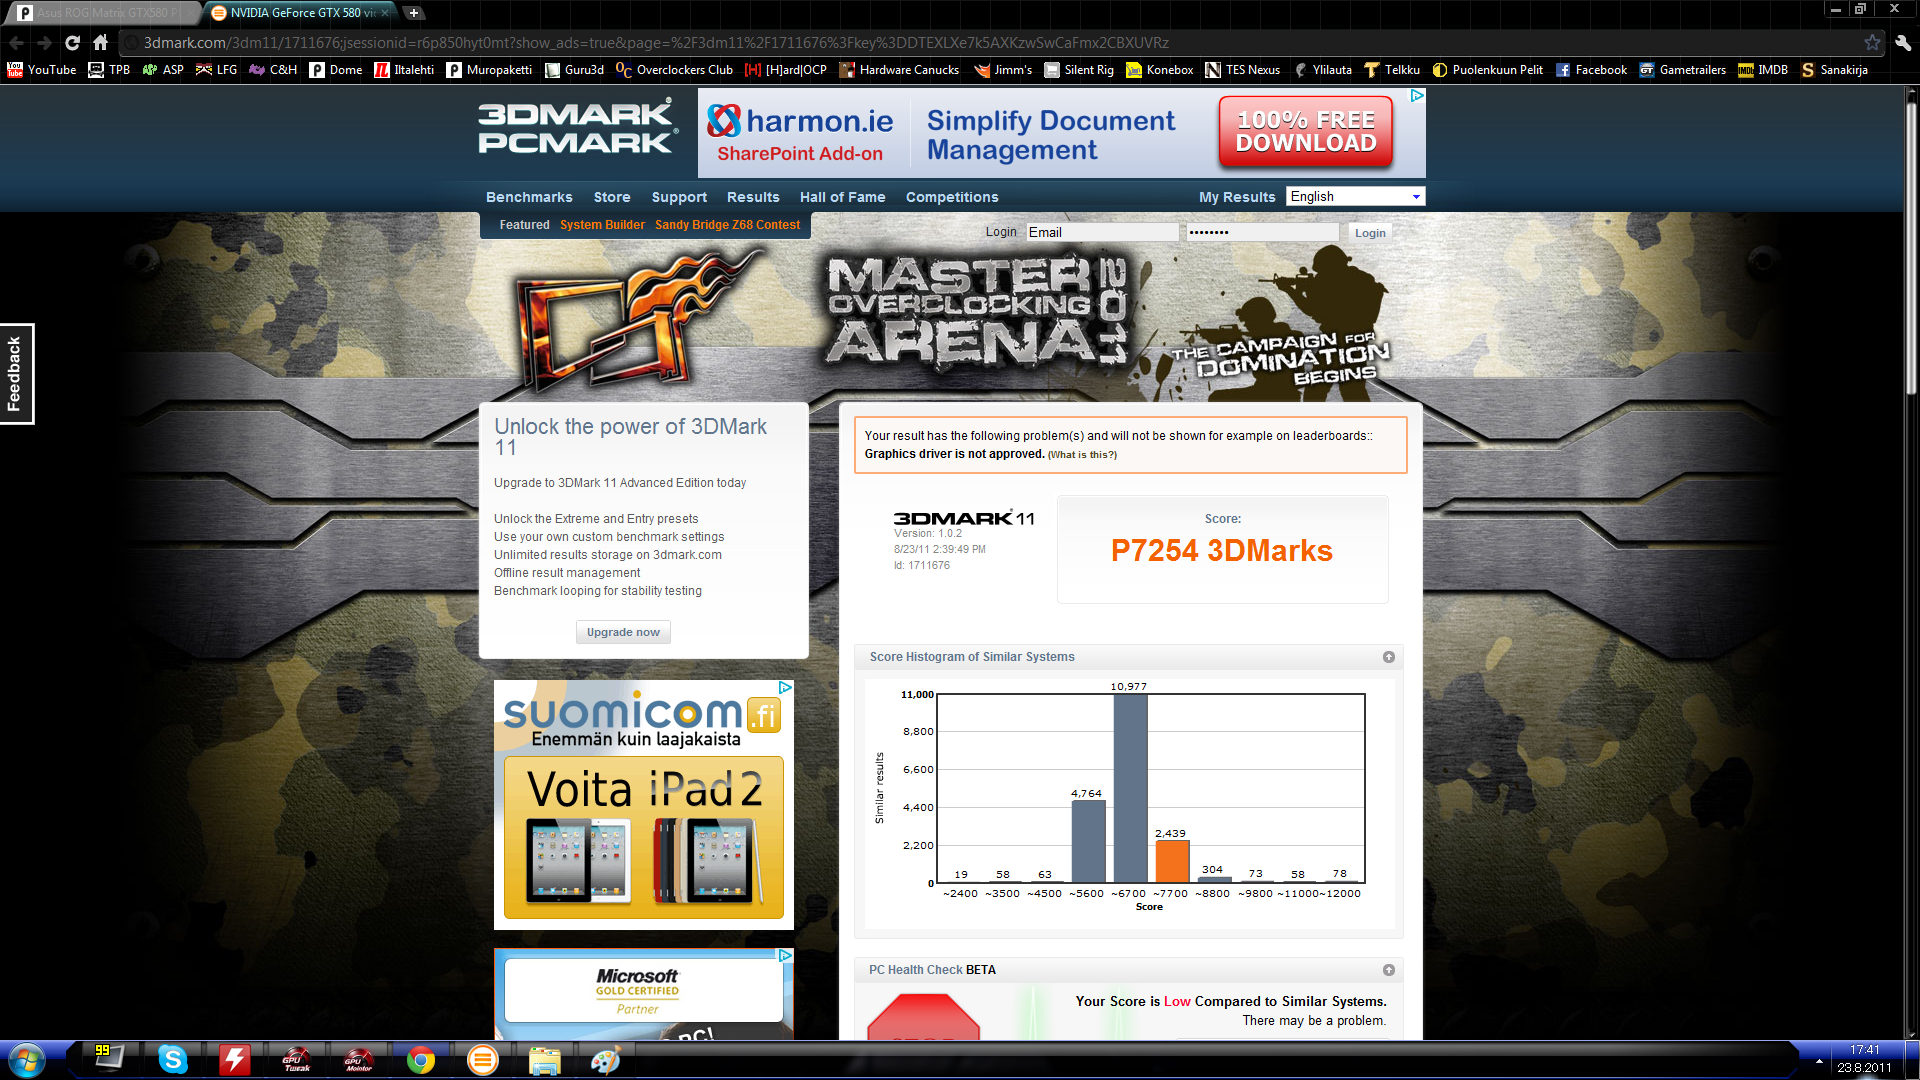Screen dimensions: 1920x1080
Task: Open Overclockers Club bookmark
Action: coord(675,70)
